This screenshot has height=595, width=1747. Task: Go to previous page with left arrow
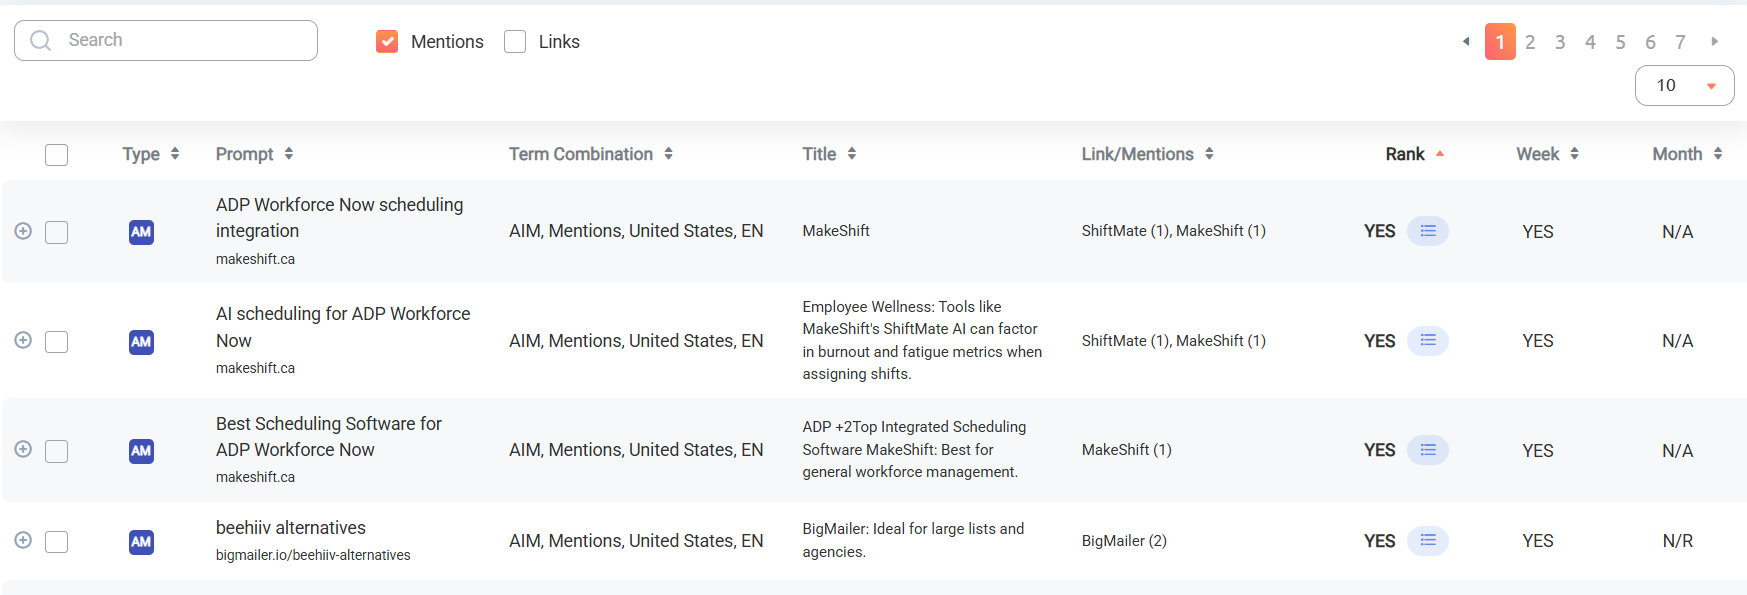coord(1466,42)
